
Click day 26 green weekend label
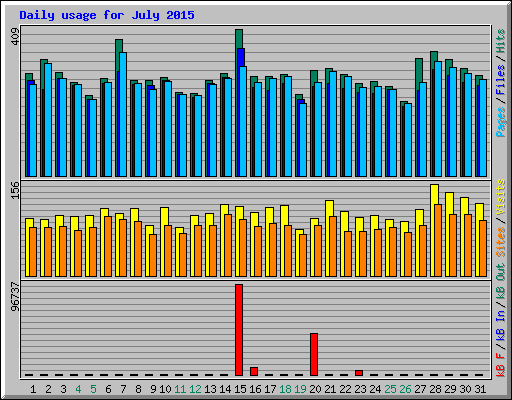coord(405,389)
